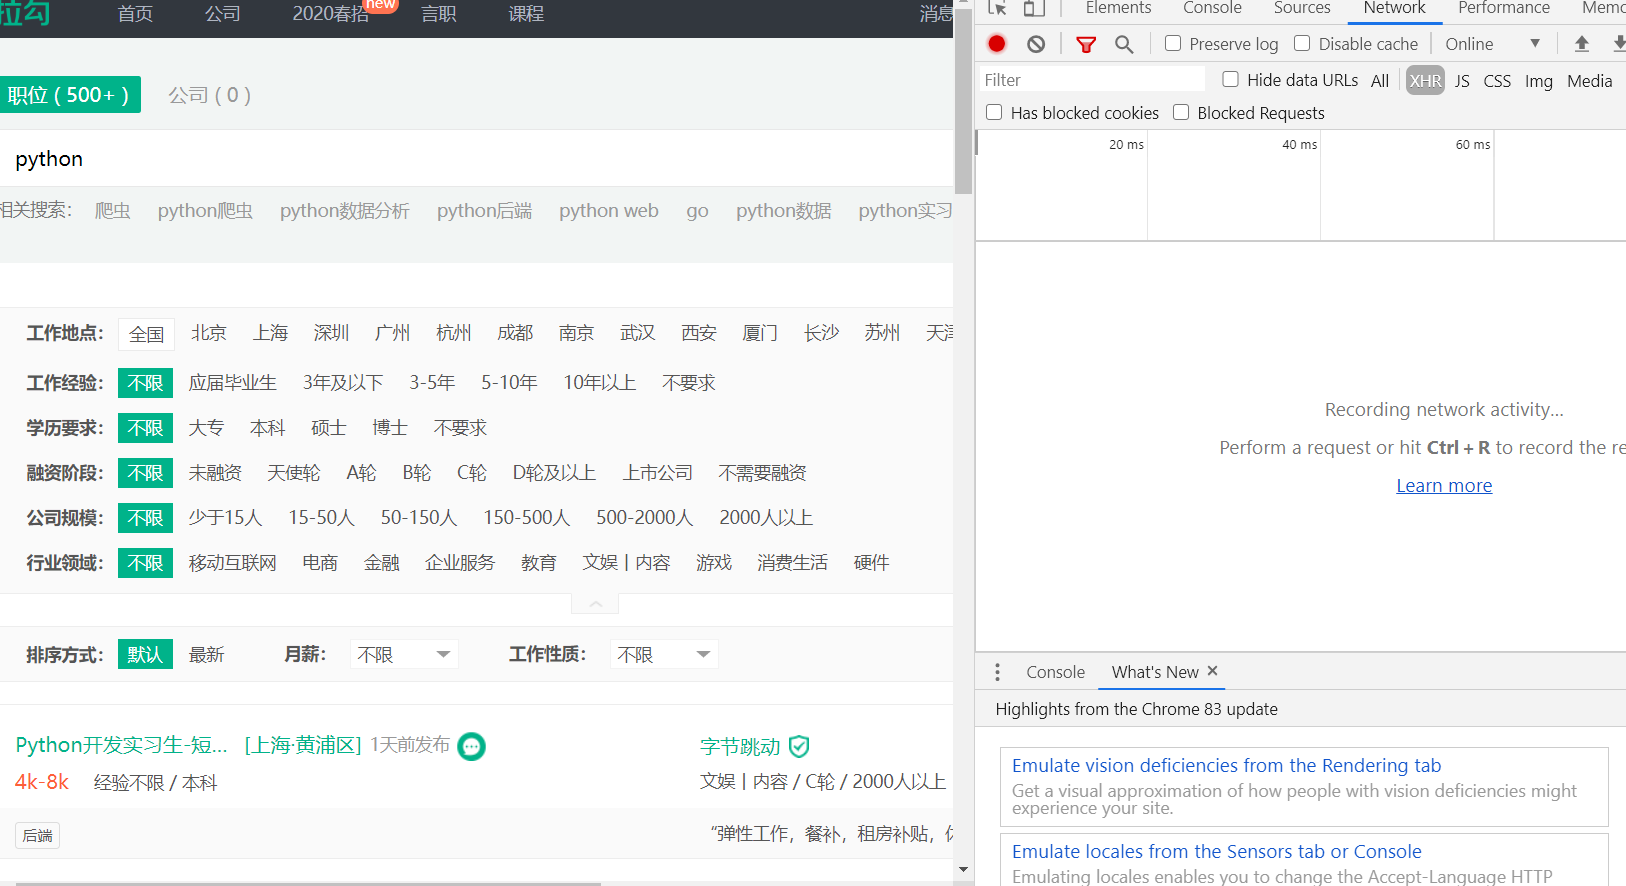Screen dimensions: 1626x886
Task: Check the Hide data URLs option
Action: pos(1231,79)
